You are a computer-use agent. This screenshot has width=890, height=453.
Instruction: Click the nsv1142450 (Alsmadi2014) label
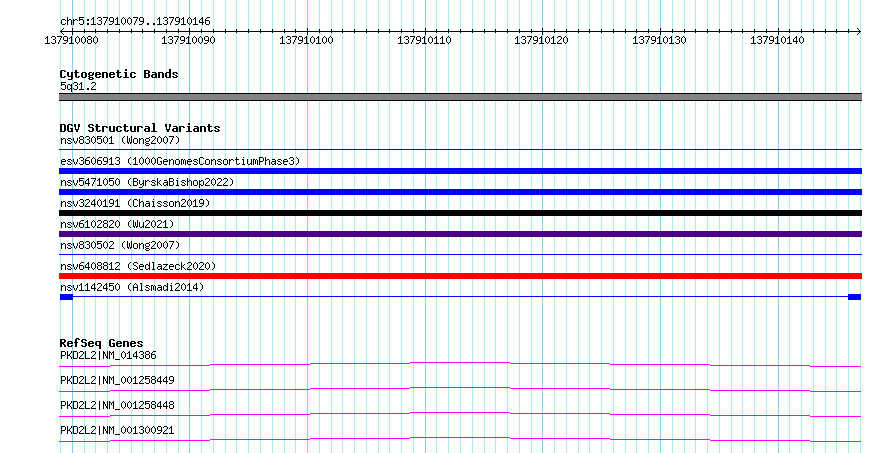click(x=132, y=287)
